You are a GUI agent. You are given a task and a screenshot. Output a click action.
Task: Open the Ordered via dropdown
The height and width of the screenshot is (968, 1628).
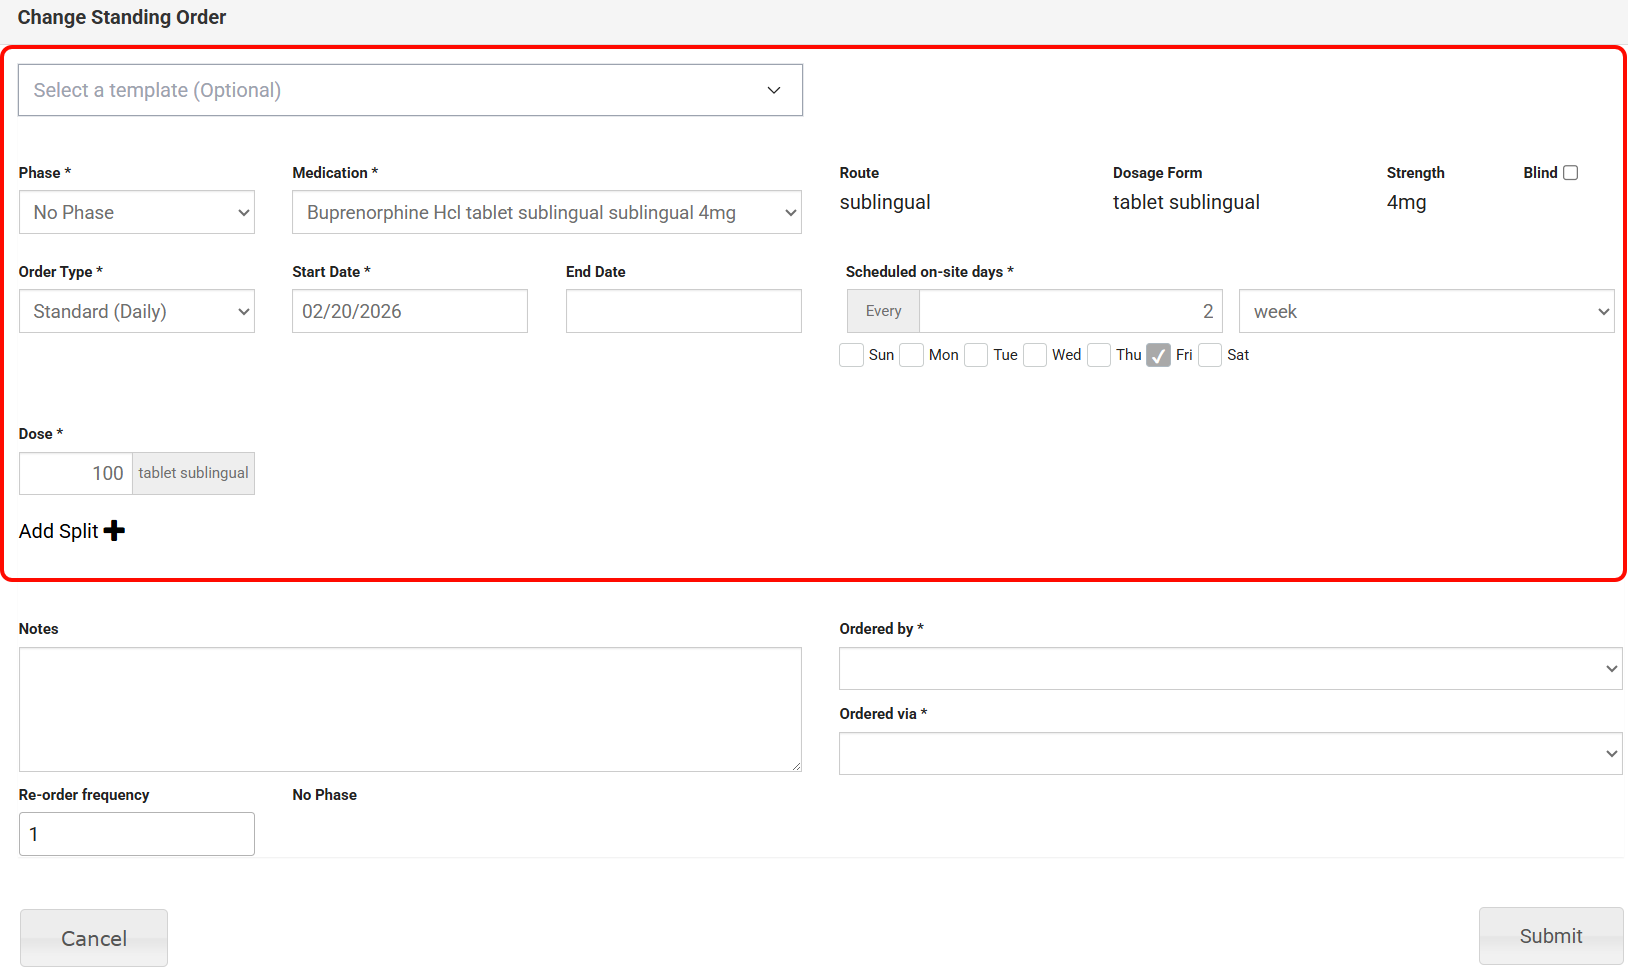(x=1229, y=754)
